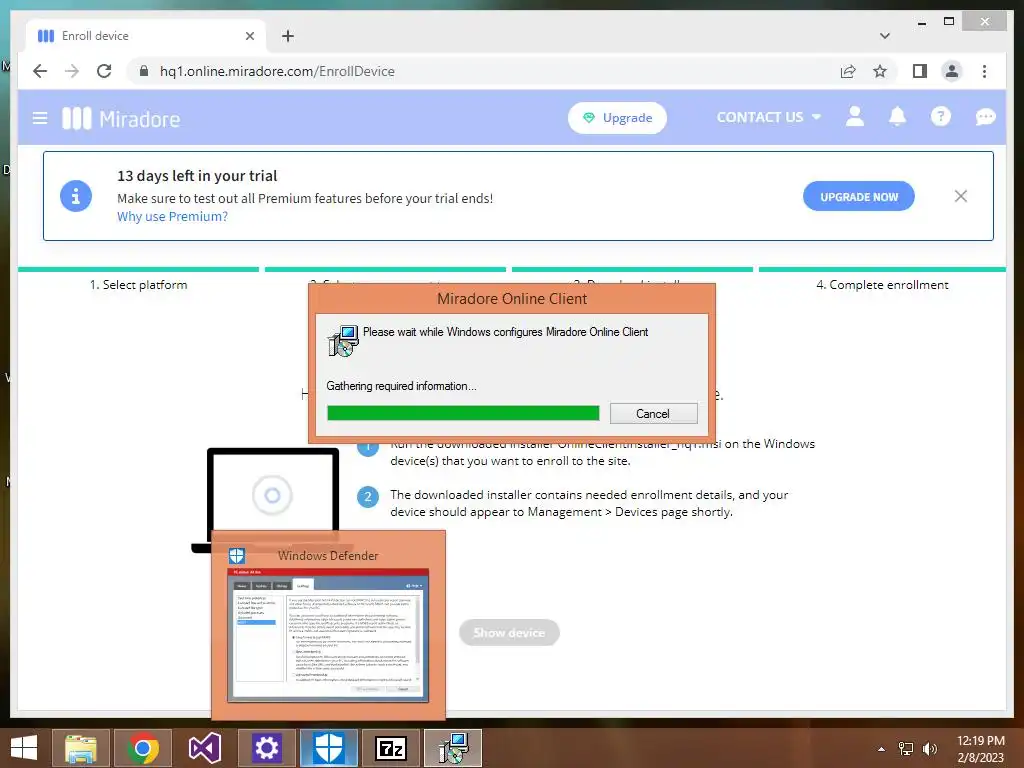Click the address bar URL
1024x768 pixels.
pos(277,71)
